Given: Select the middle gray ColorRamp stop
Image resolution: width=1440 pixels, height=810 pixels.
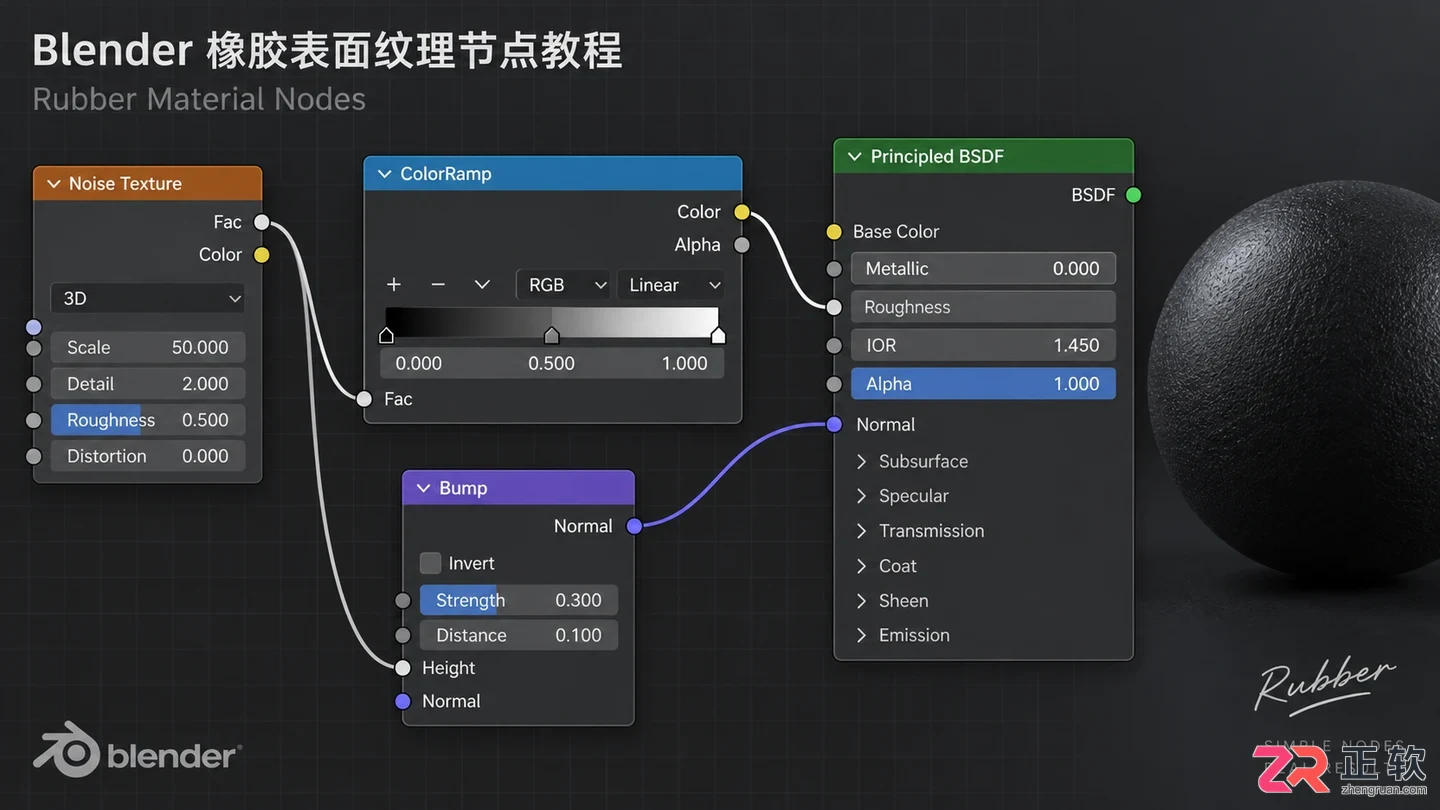Looking at the screenshot, I should [x=551, y=334].
